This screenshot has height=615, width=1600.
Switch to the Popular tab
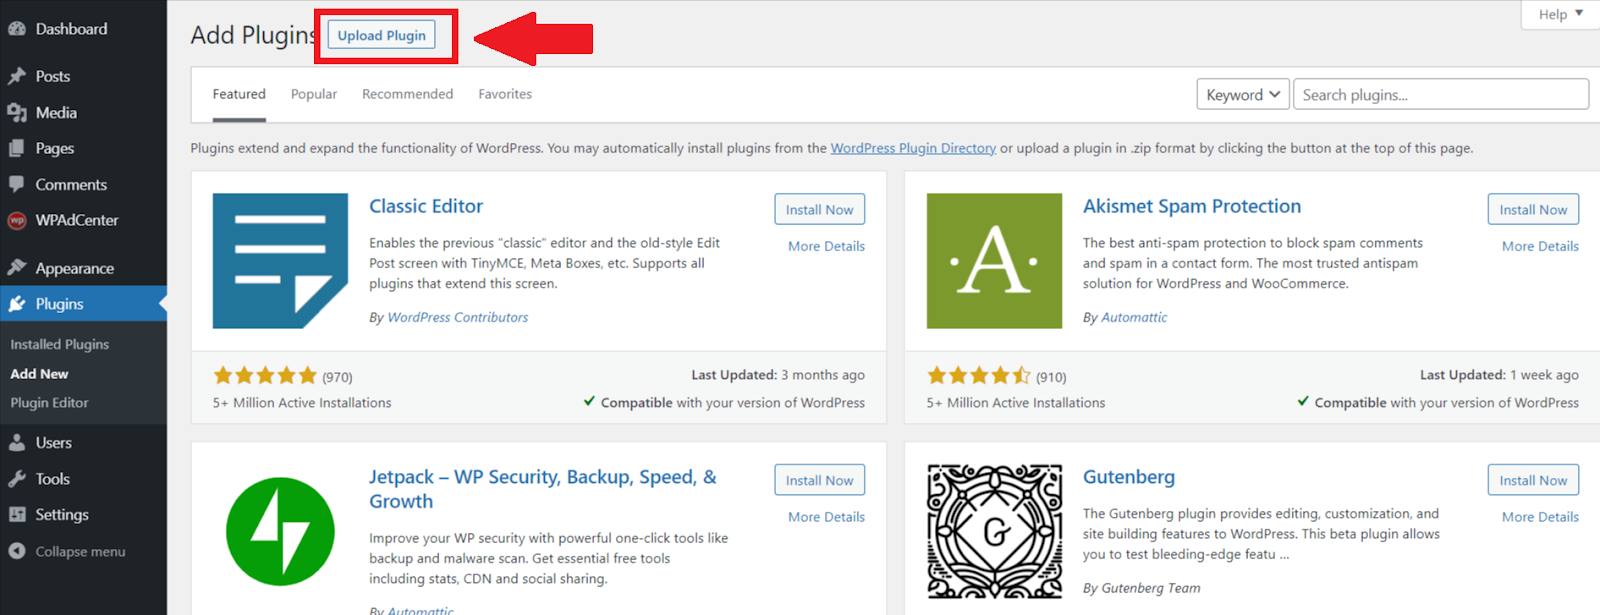(314, 94)
